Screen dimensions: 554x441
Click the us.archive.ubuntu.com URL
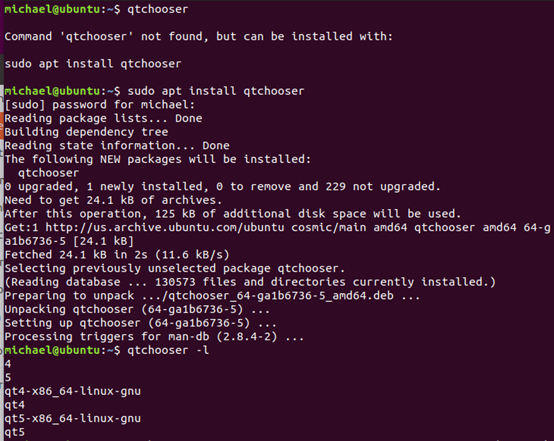point(165,227)
